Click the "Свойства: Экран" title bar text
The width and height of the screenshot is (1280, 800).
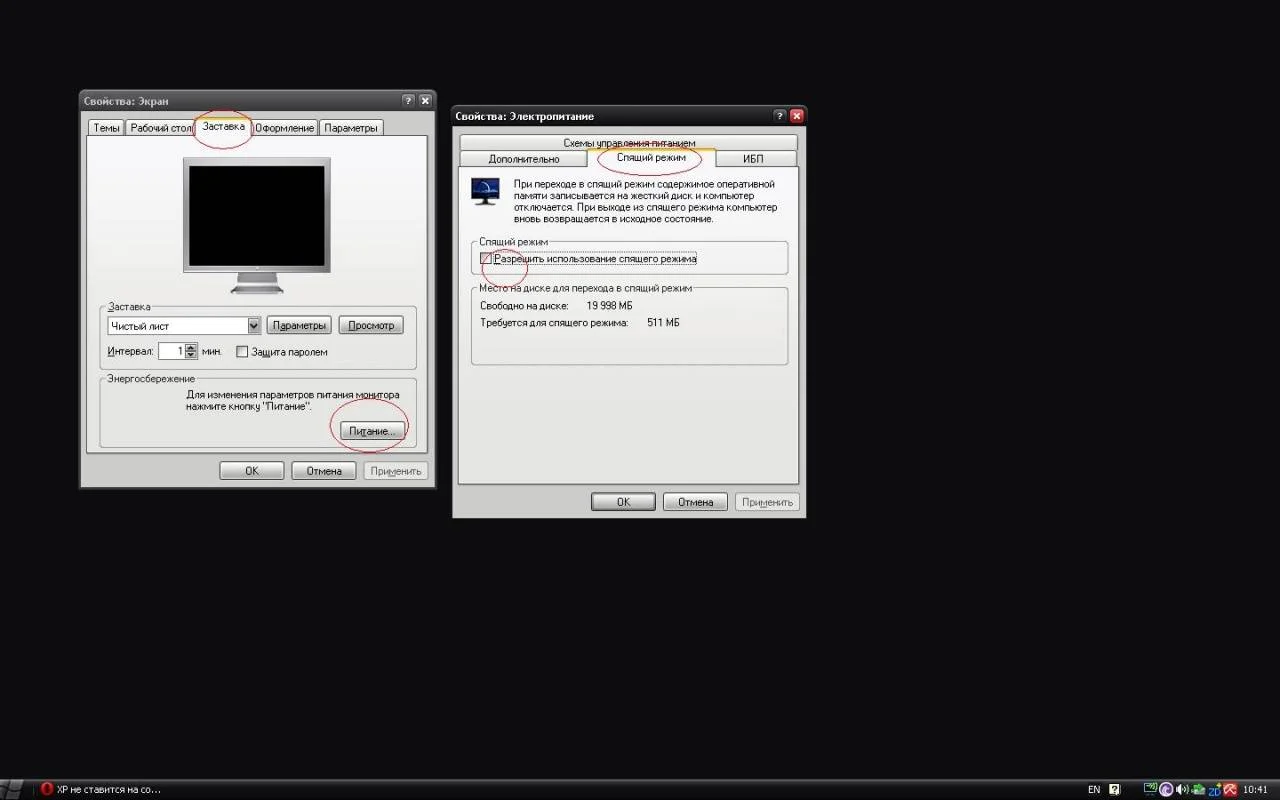(x=126, y=101)
